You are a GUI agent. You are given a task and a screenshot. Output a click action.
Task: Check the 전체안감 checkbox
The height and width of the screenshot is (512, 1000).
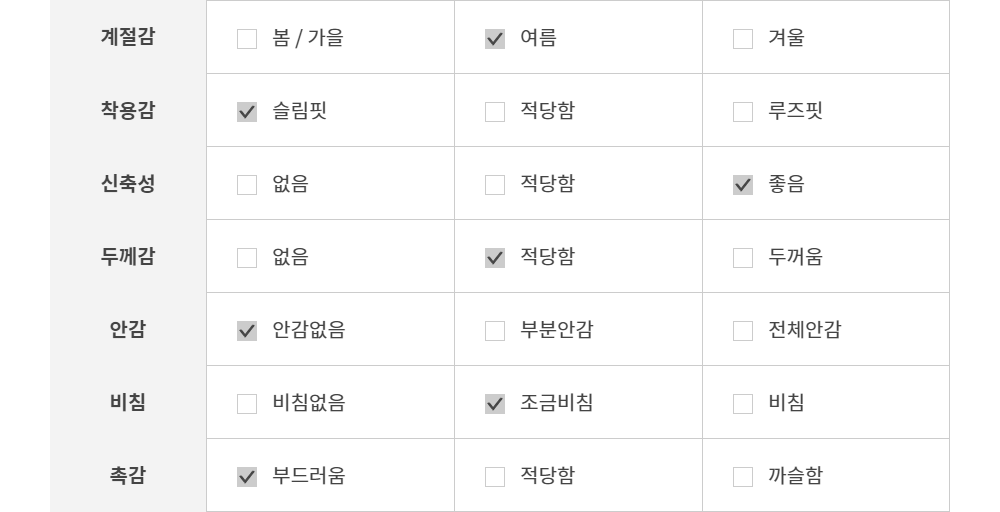point(743,332)
